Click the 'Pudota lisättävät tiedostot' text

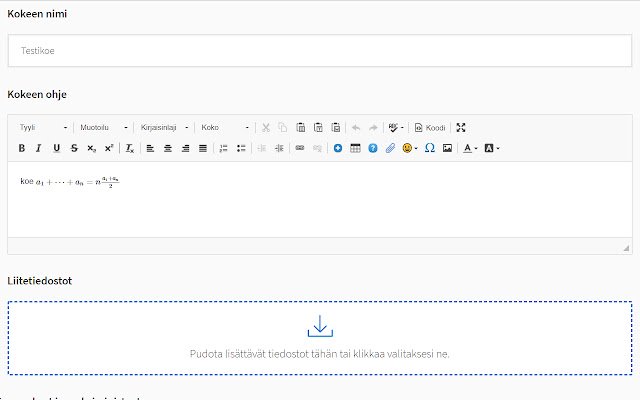pos(320,354)
